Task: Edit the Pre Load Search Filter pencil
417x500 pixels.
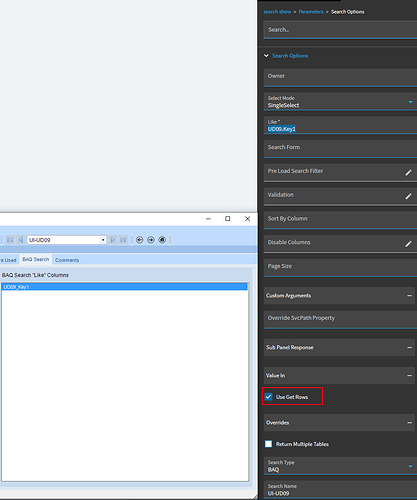Action: point(408,172)
